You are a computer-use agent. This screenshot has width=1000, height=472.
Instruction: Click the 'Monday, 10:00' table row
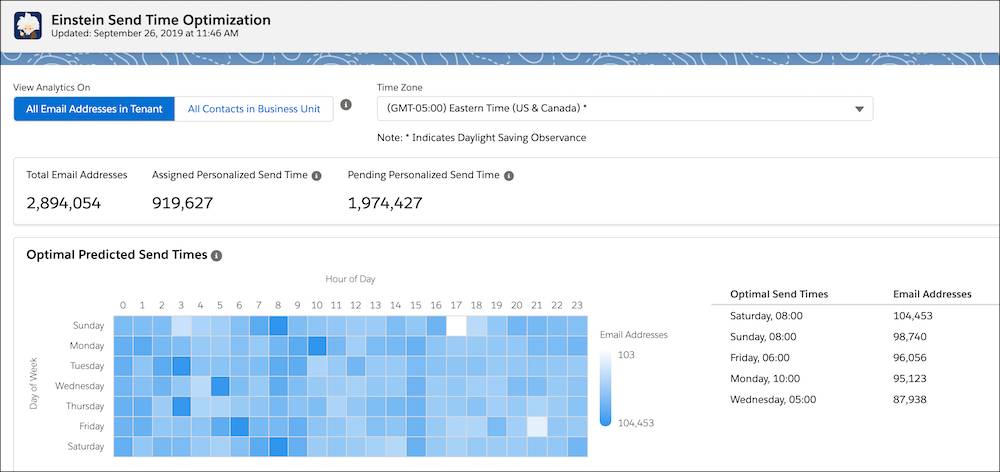[x=855, y=379]
